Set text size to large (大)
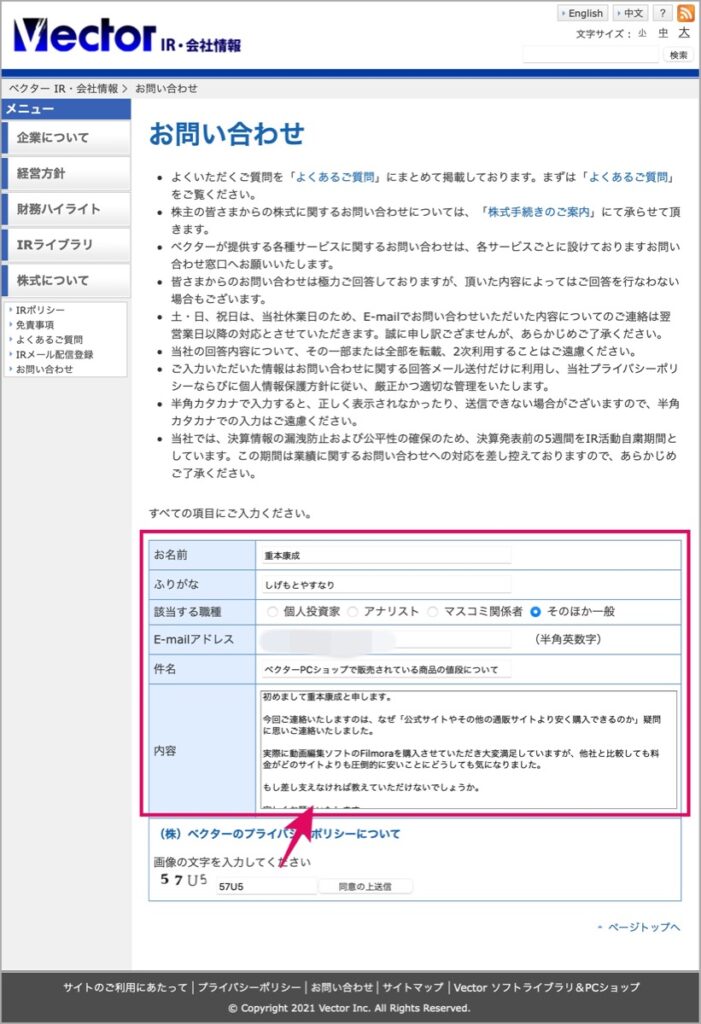Image resolution: width=701 pixels, height=1024 pixels. [684, 32]
